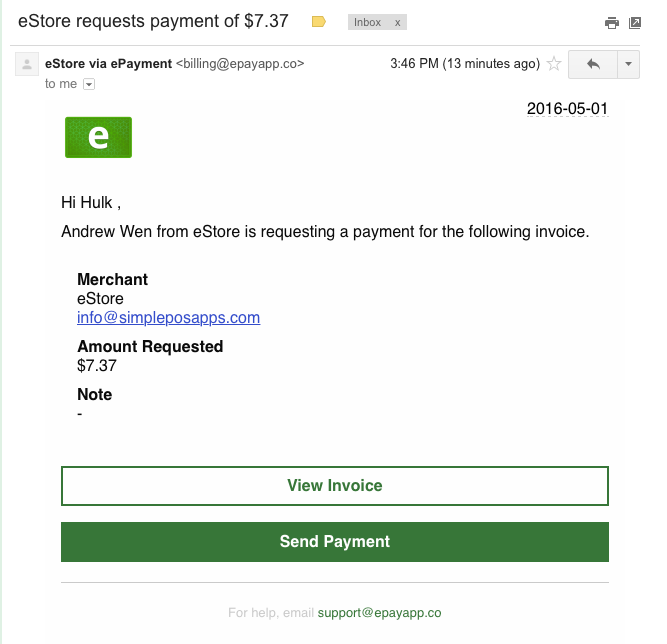Reply using the arrow button

pos(593,64)
